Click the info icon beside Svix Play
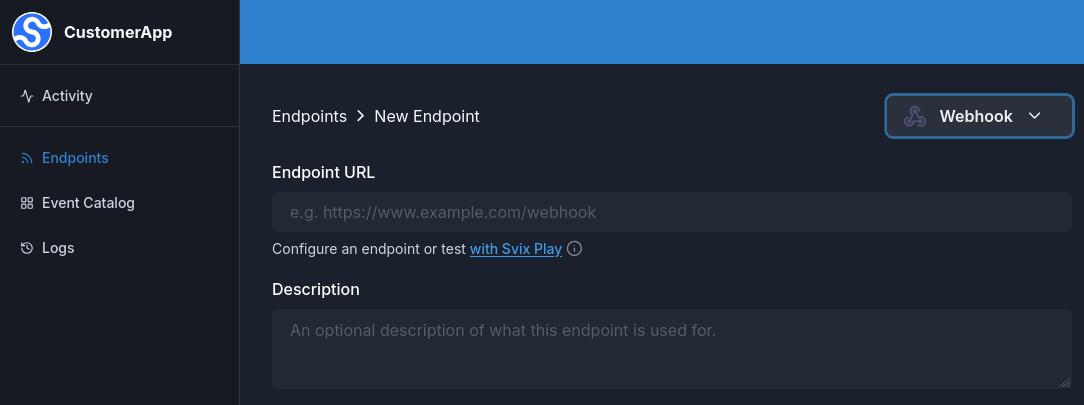 tap(575, 249)
